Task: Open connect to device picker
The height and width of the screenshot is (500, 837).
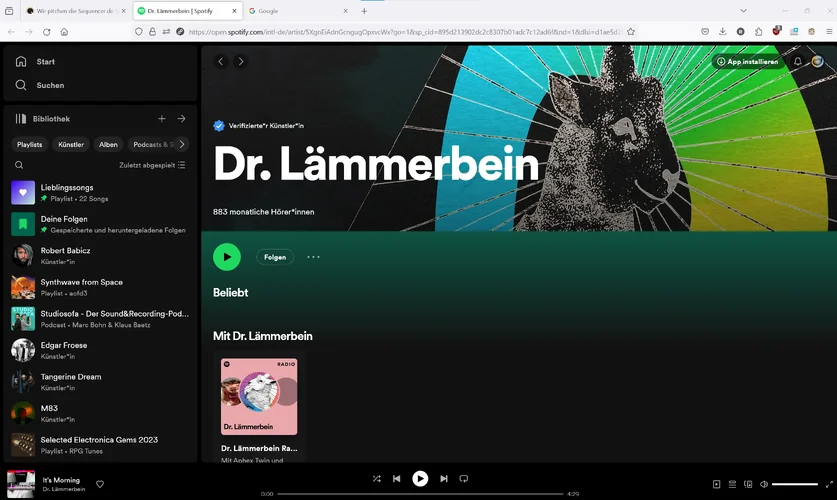Action: (x=748, y=484)
